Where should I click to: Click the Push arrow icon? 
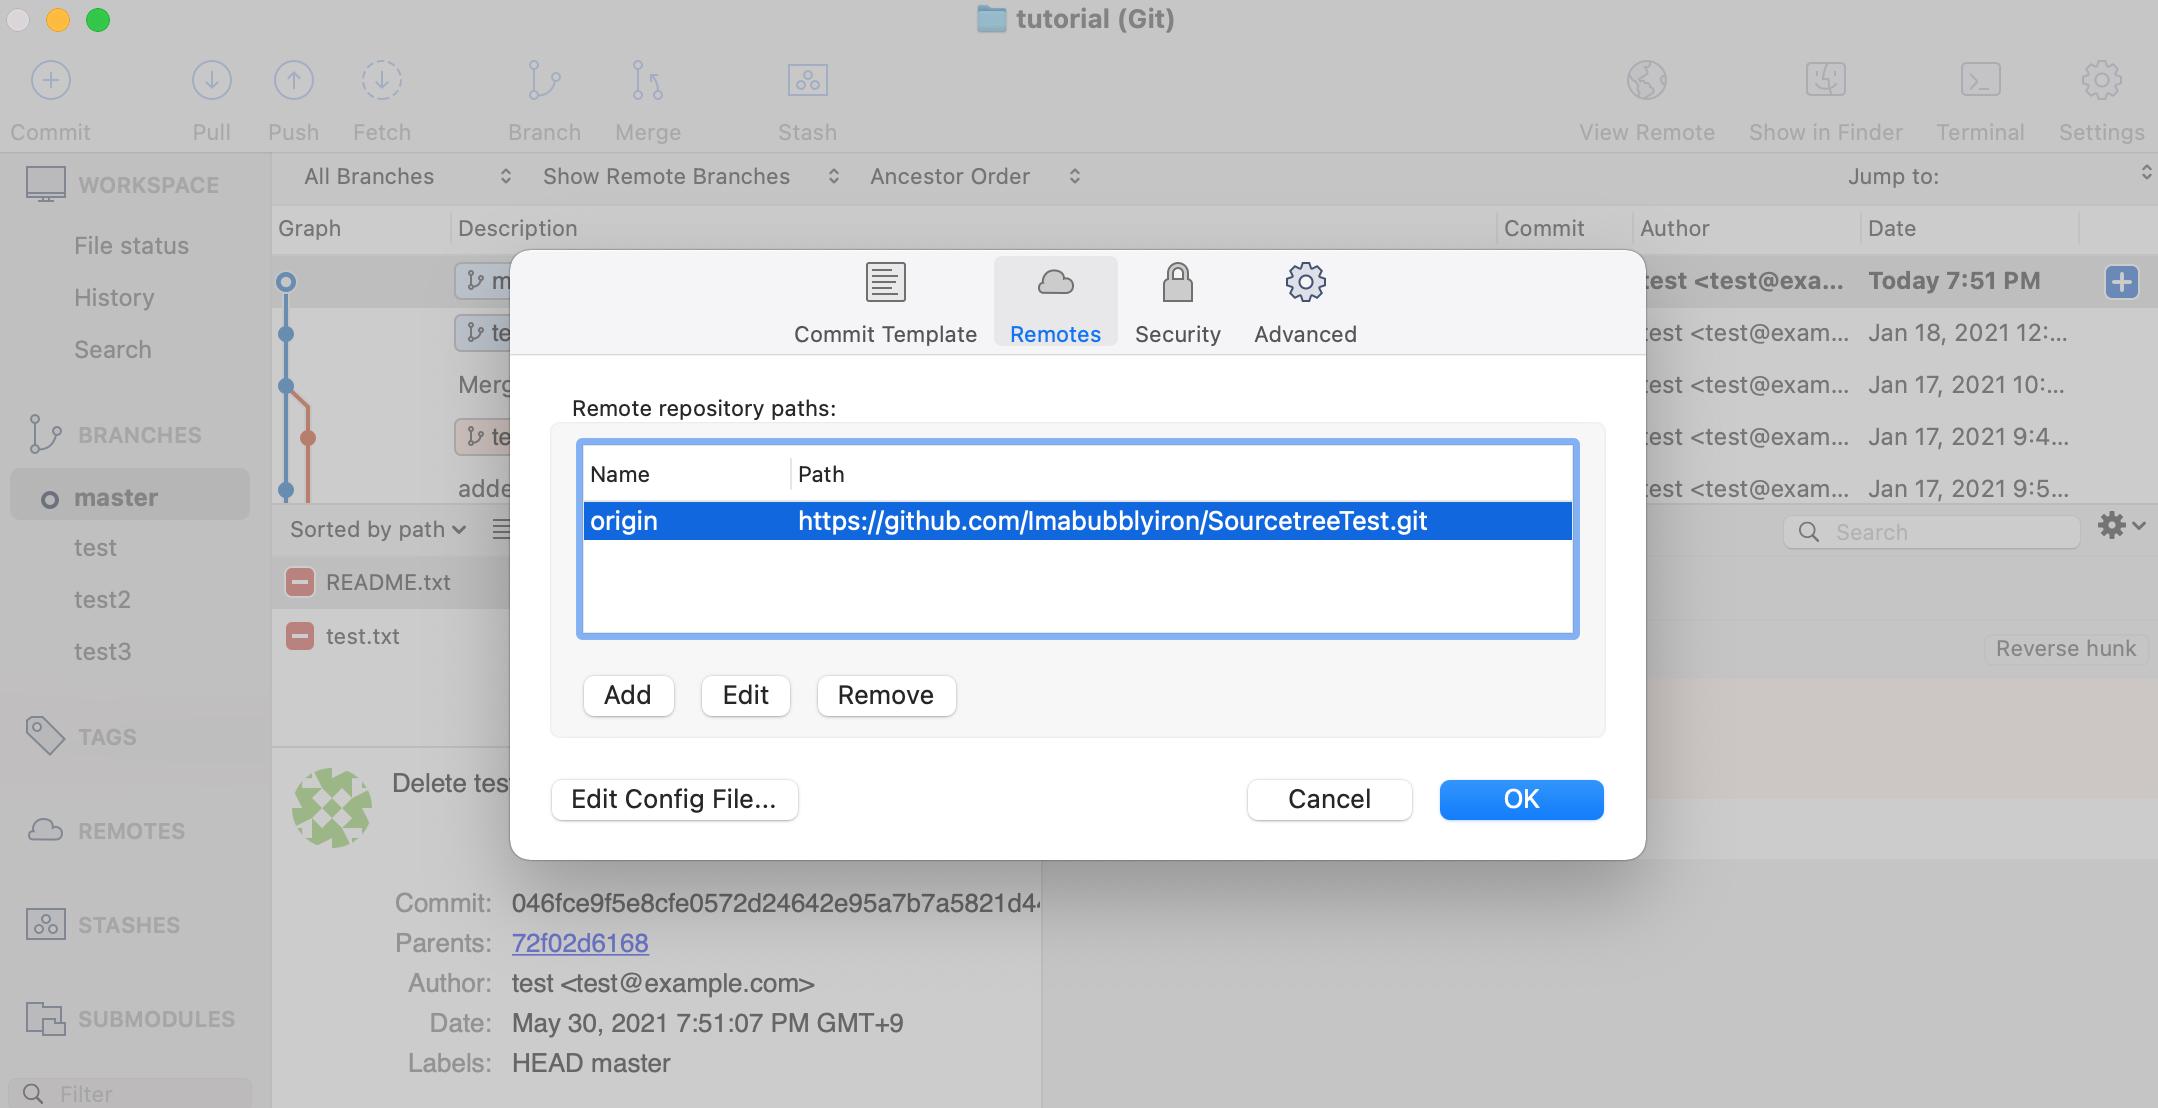coord(293,81)
